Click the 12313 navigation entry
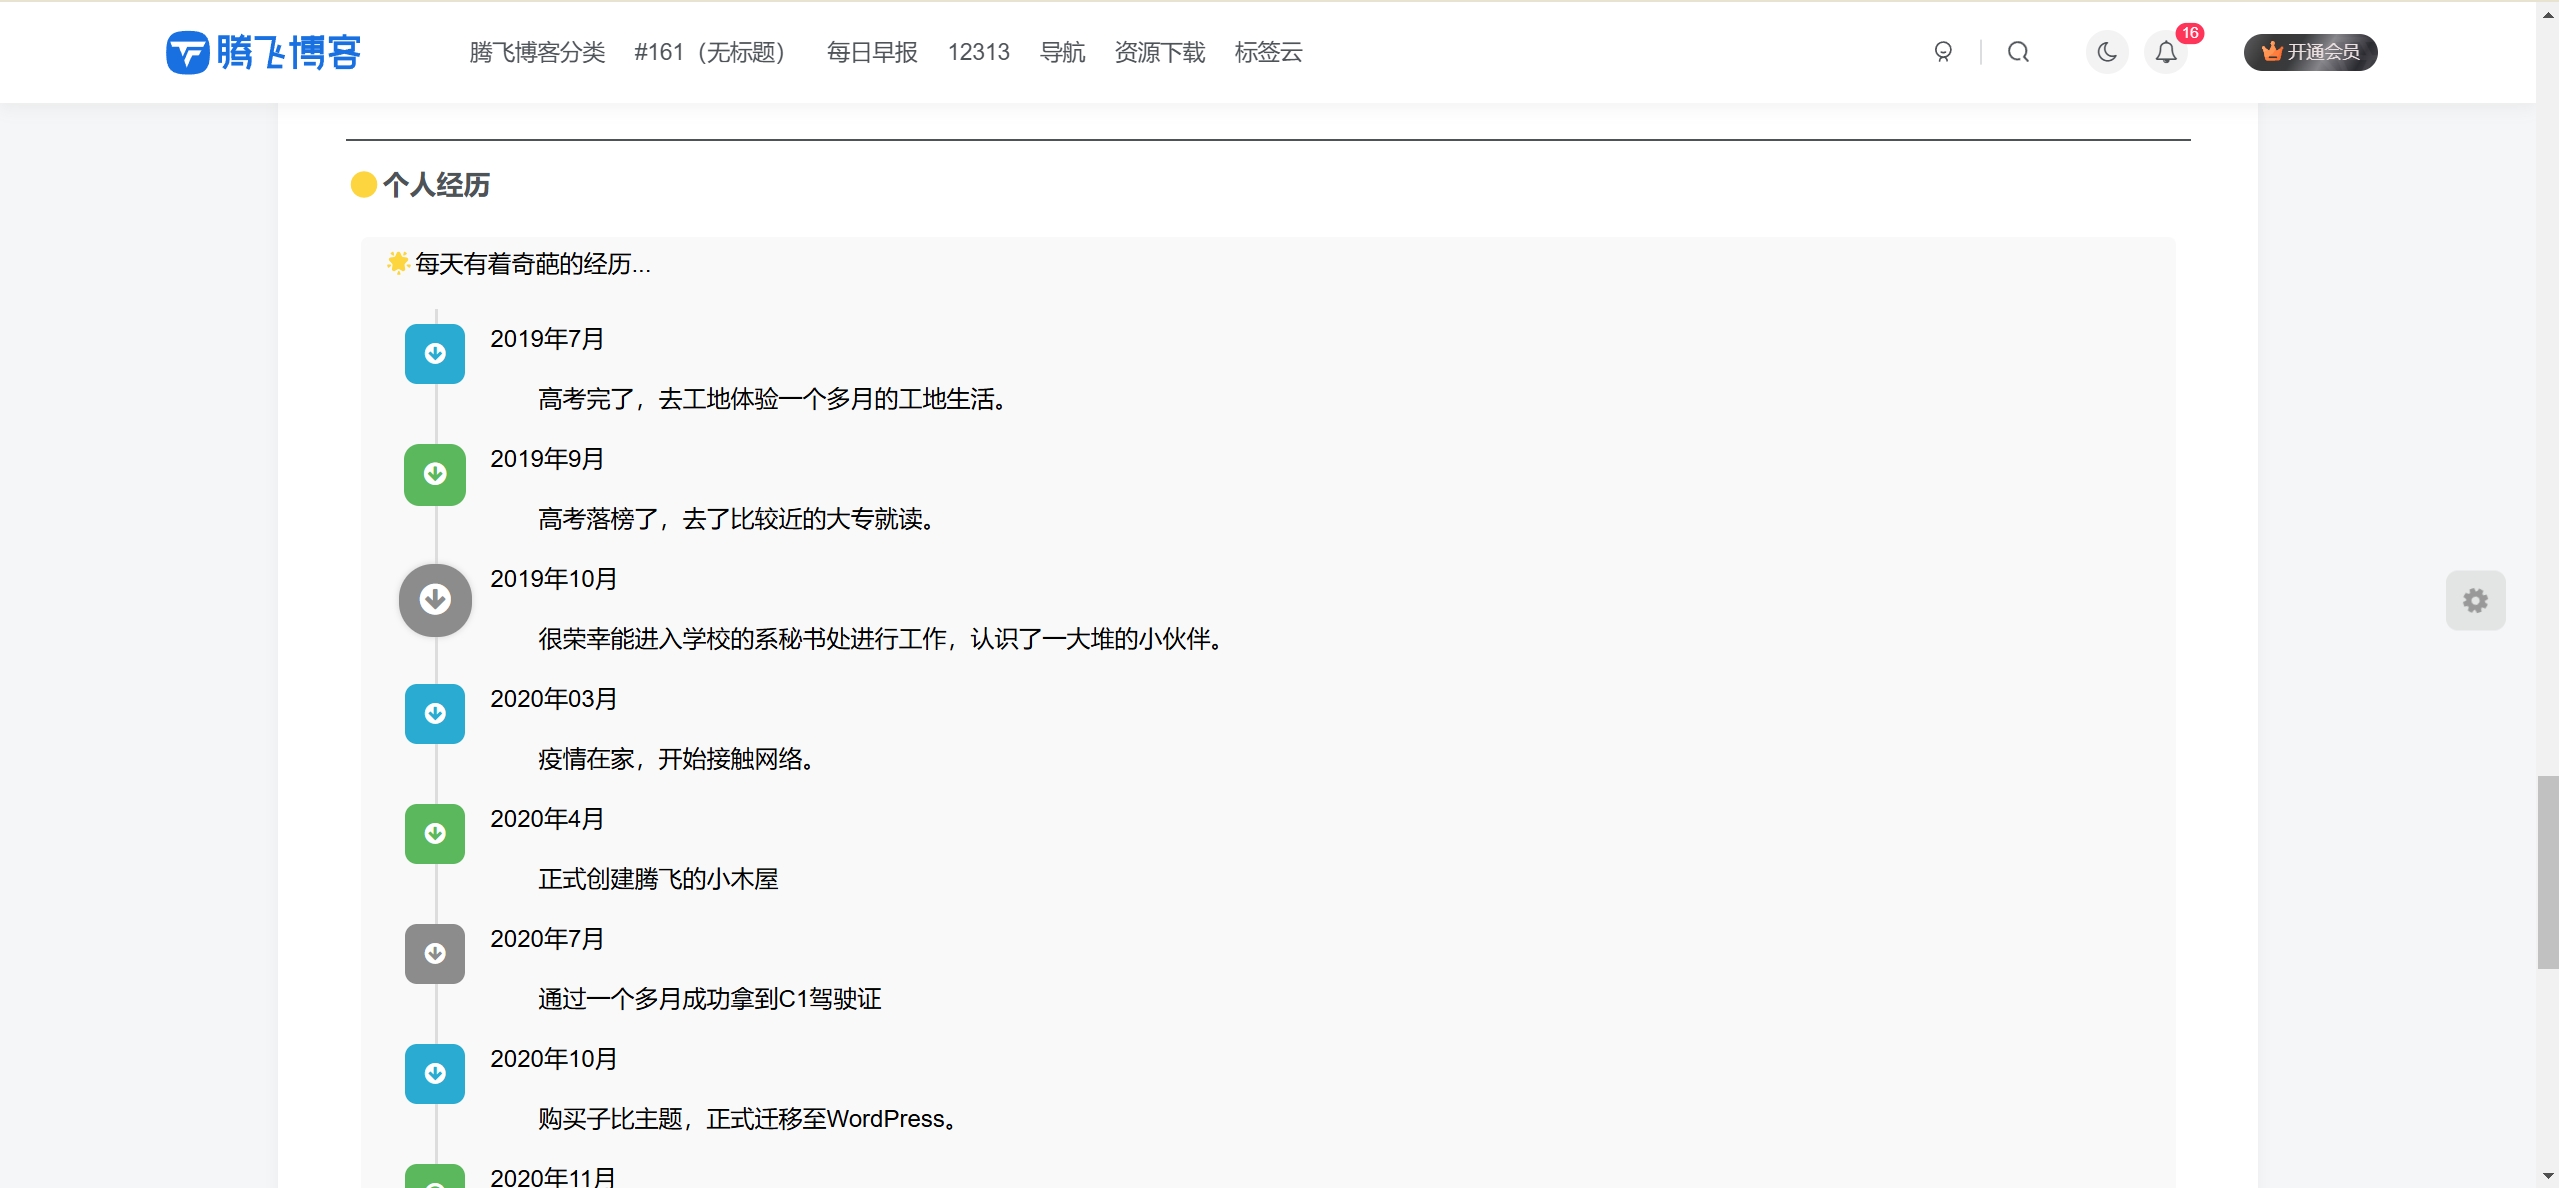 coord(978,52)
